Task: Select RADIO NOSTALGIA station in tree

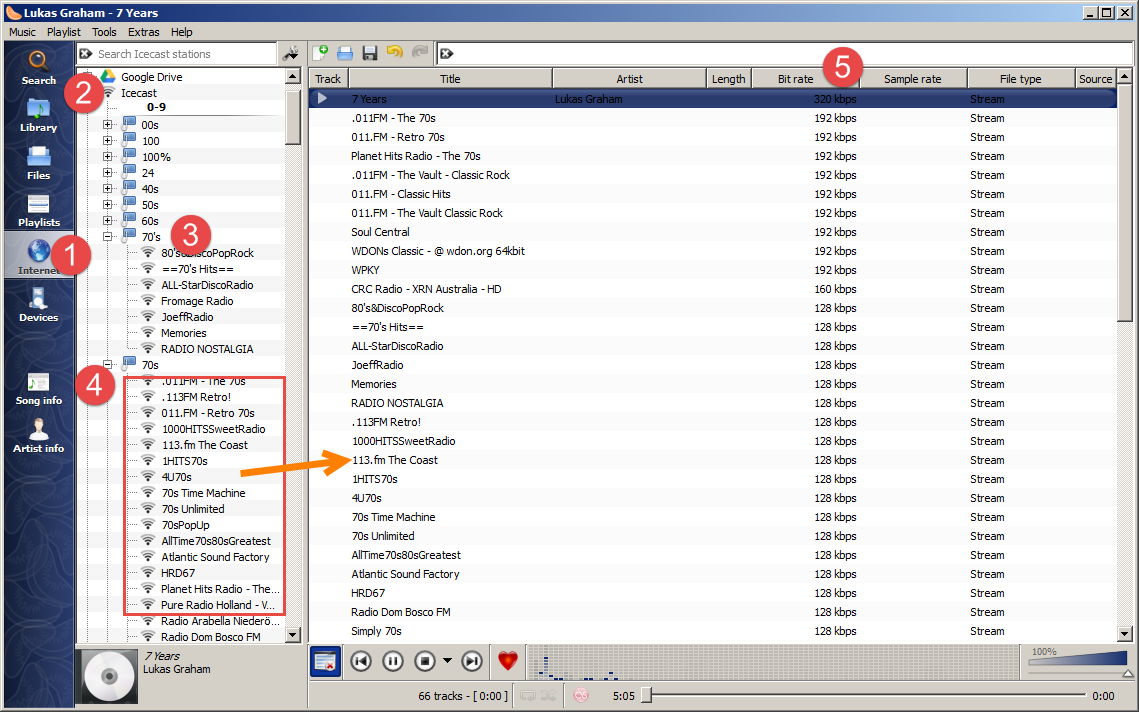Action: point(207,349)
